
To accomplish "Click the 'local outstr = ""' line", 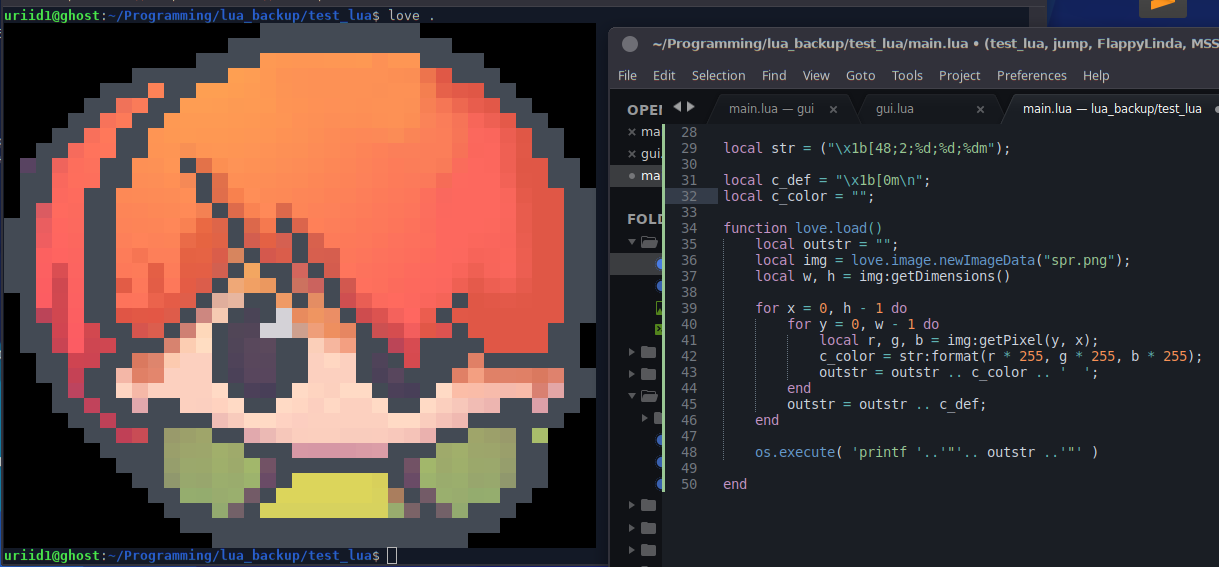I will coord(827,244).
